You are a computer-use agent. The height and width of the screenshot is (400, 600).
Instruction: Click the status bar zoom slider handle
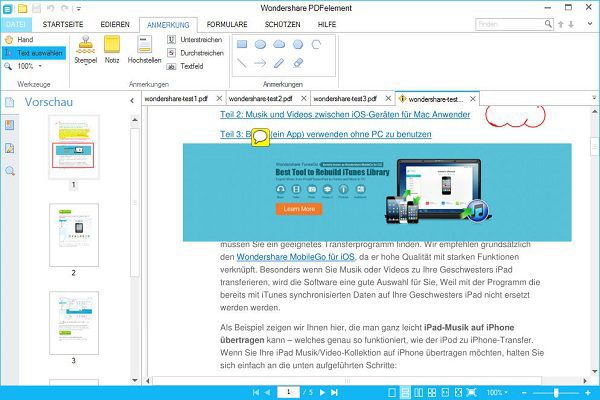pos(556,392)
